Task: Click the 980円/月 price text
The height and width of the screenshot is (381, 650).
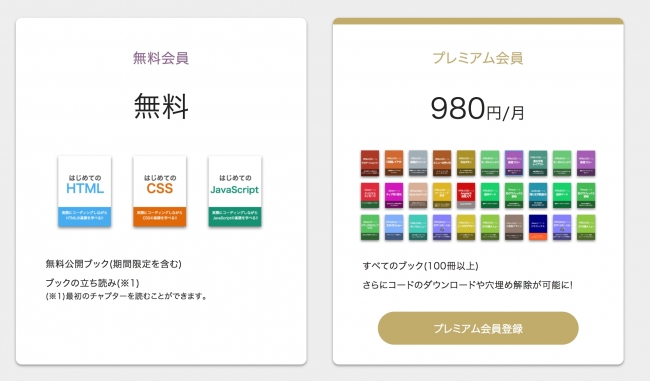Action: coord(478,109)
